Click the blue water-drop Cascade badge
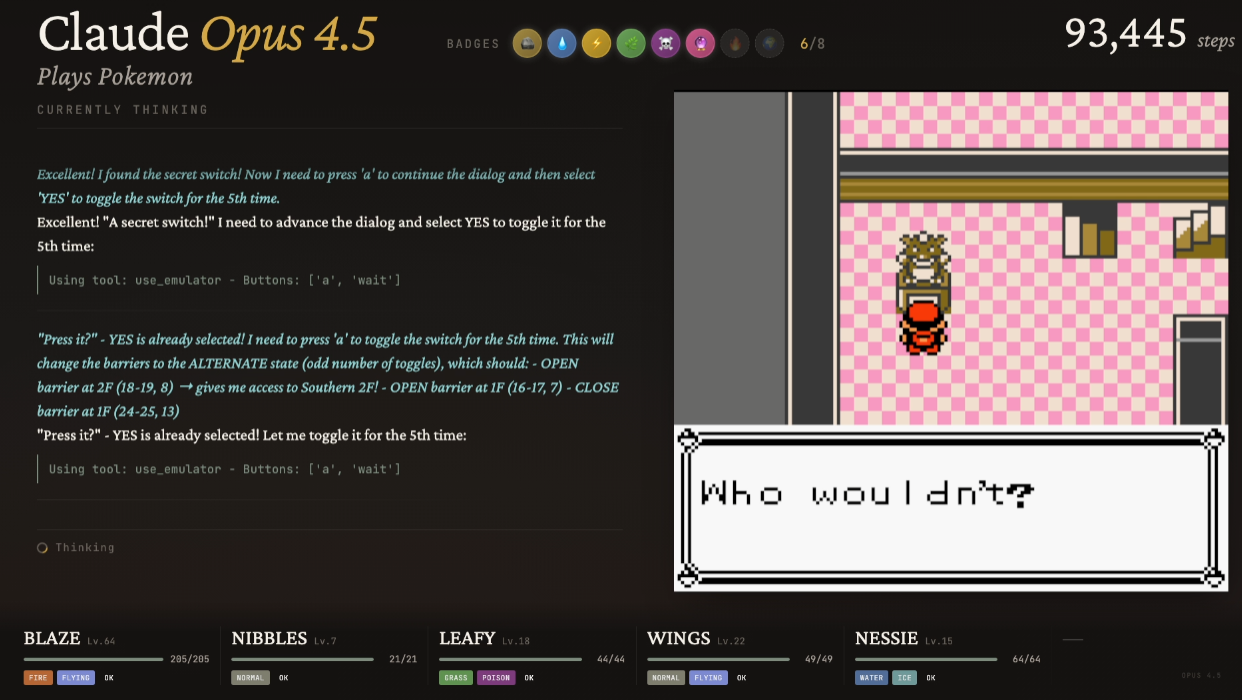1242x700 pixels. point(562,43)
